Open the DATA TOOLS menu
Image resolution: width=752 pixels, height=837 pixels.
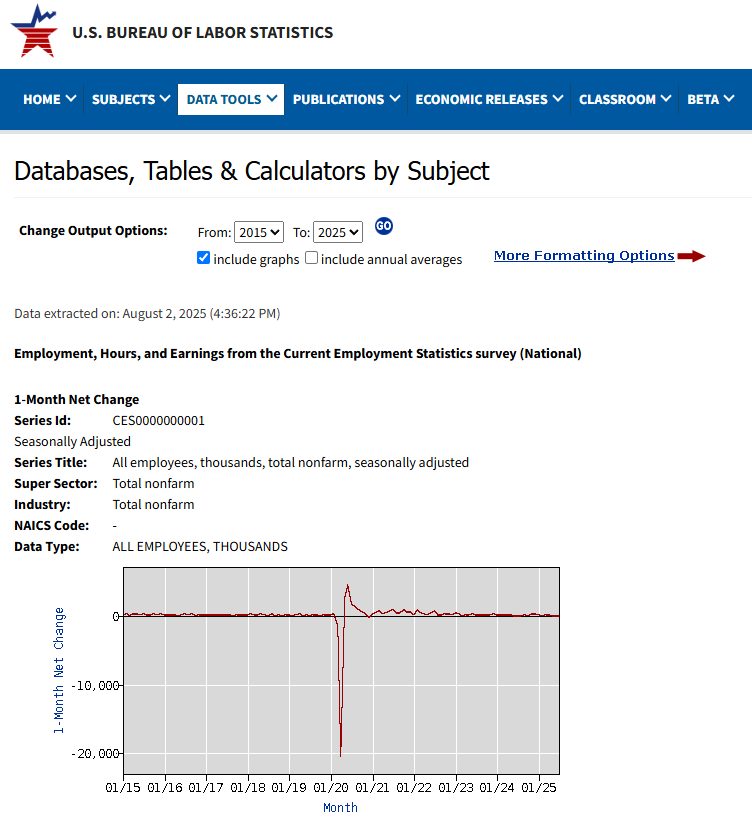pyautogui.click(x=231, y=99)
